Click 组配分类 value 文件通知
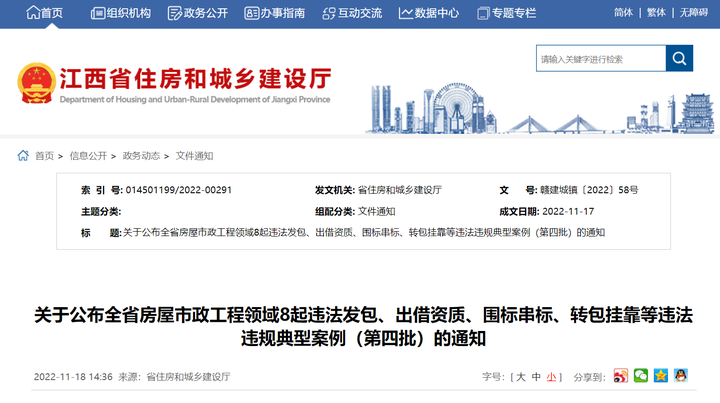The height and width of the screenshot is (403, 720). (x=377, y=212)
